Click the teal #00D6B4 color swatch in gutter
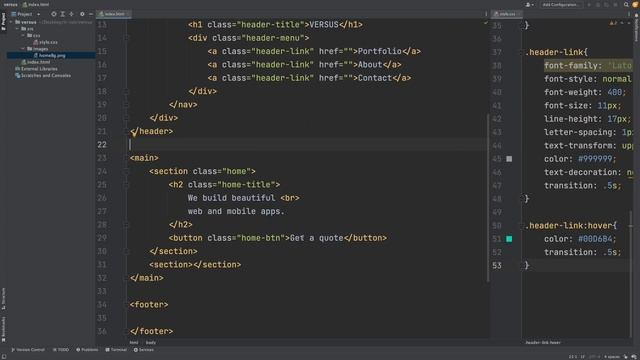 tap(509, 239)
